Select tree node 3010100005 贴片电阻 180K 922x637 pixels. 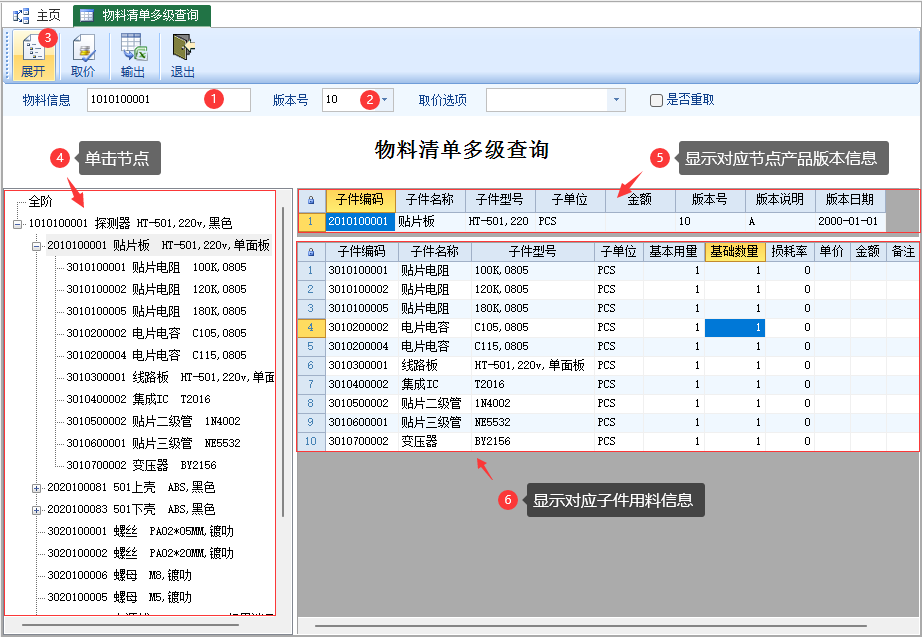point(156,311)
